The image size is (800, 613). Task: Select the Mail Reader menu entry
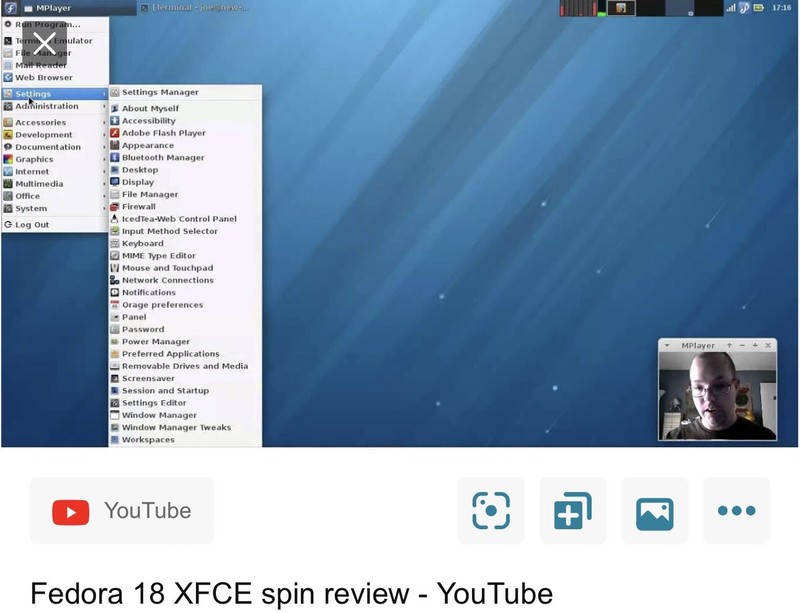(55, 65)
